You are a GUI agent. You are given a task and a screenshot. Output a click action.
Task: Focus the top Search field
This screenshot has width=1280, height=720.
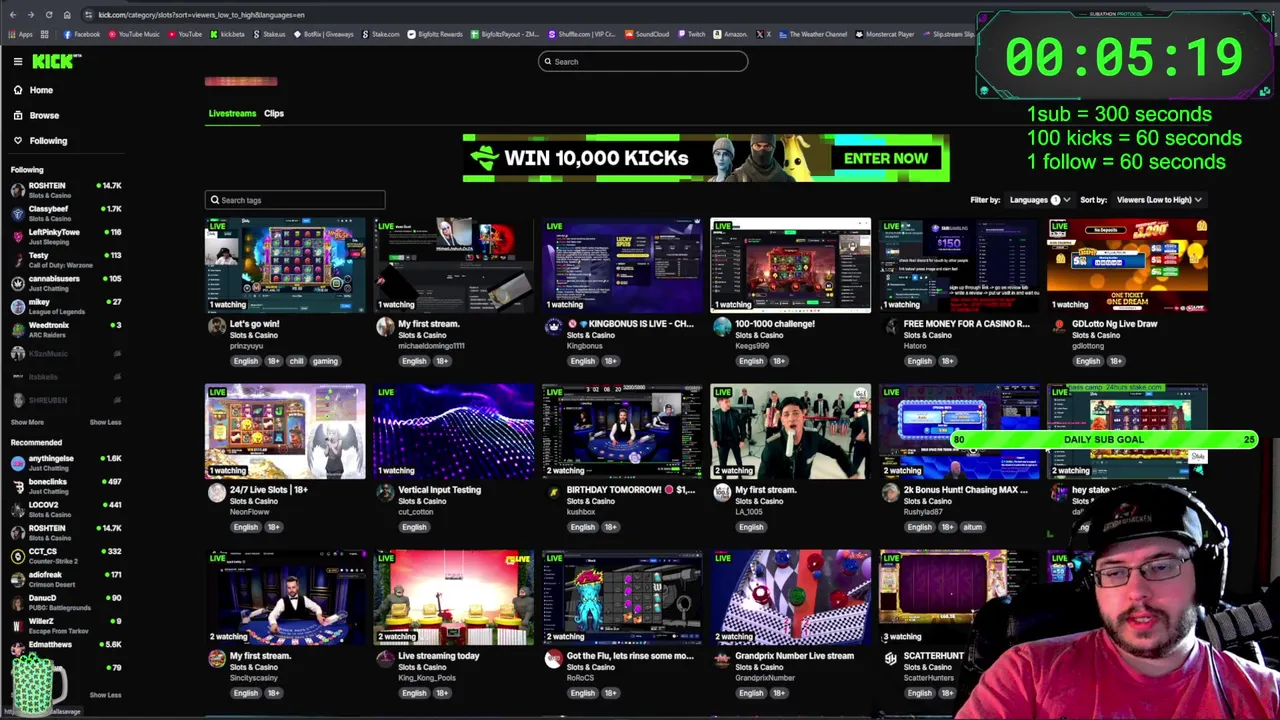point(642,62)
